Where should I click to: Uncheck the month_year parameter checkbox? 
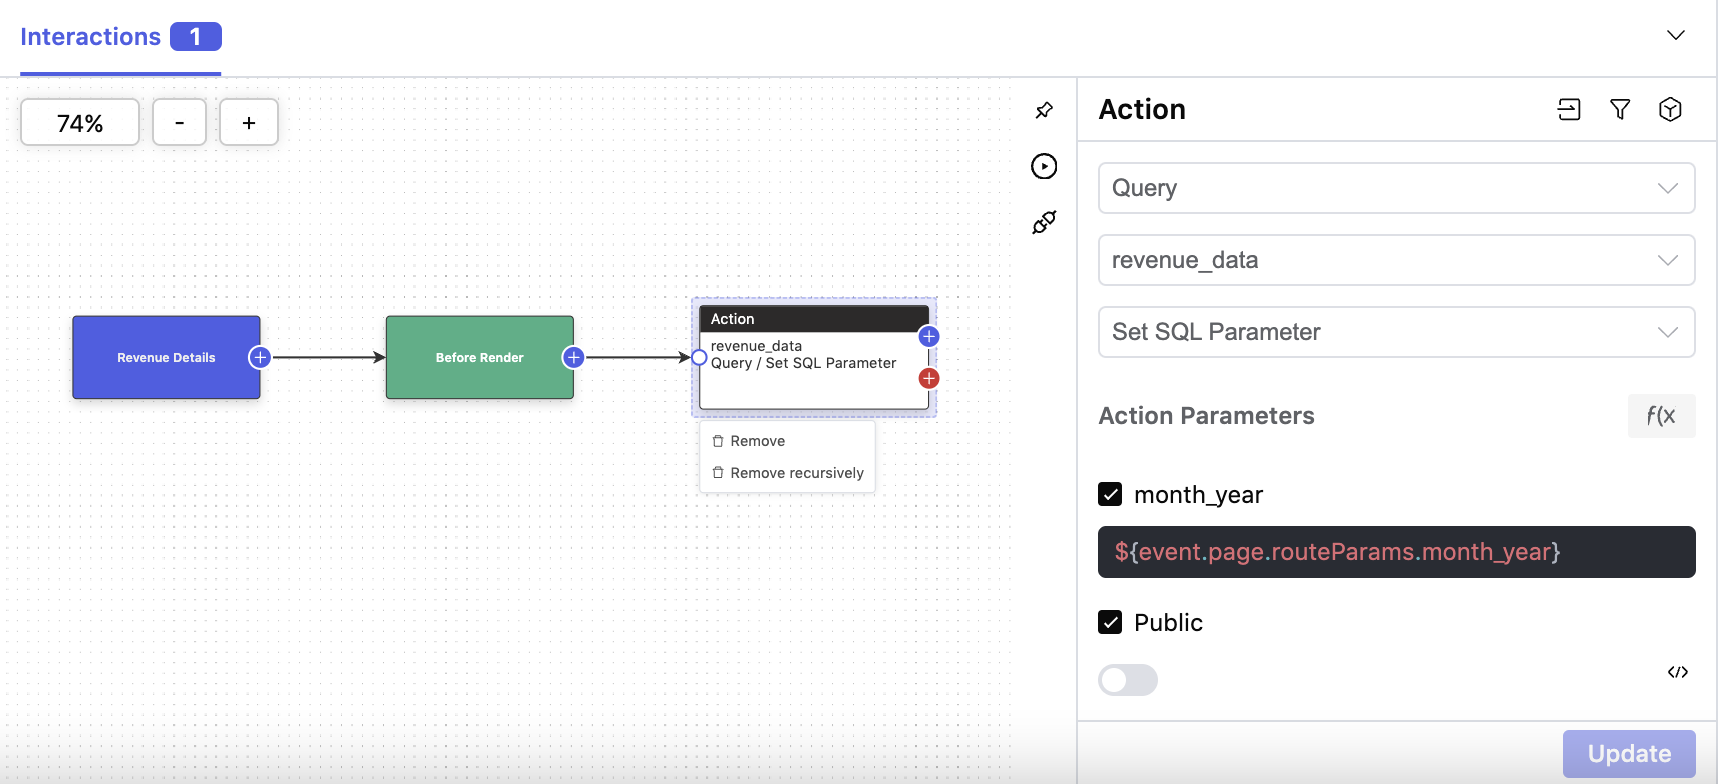(1110, 494)
